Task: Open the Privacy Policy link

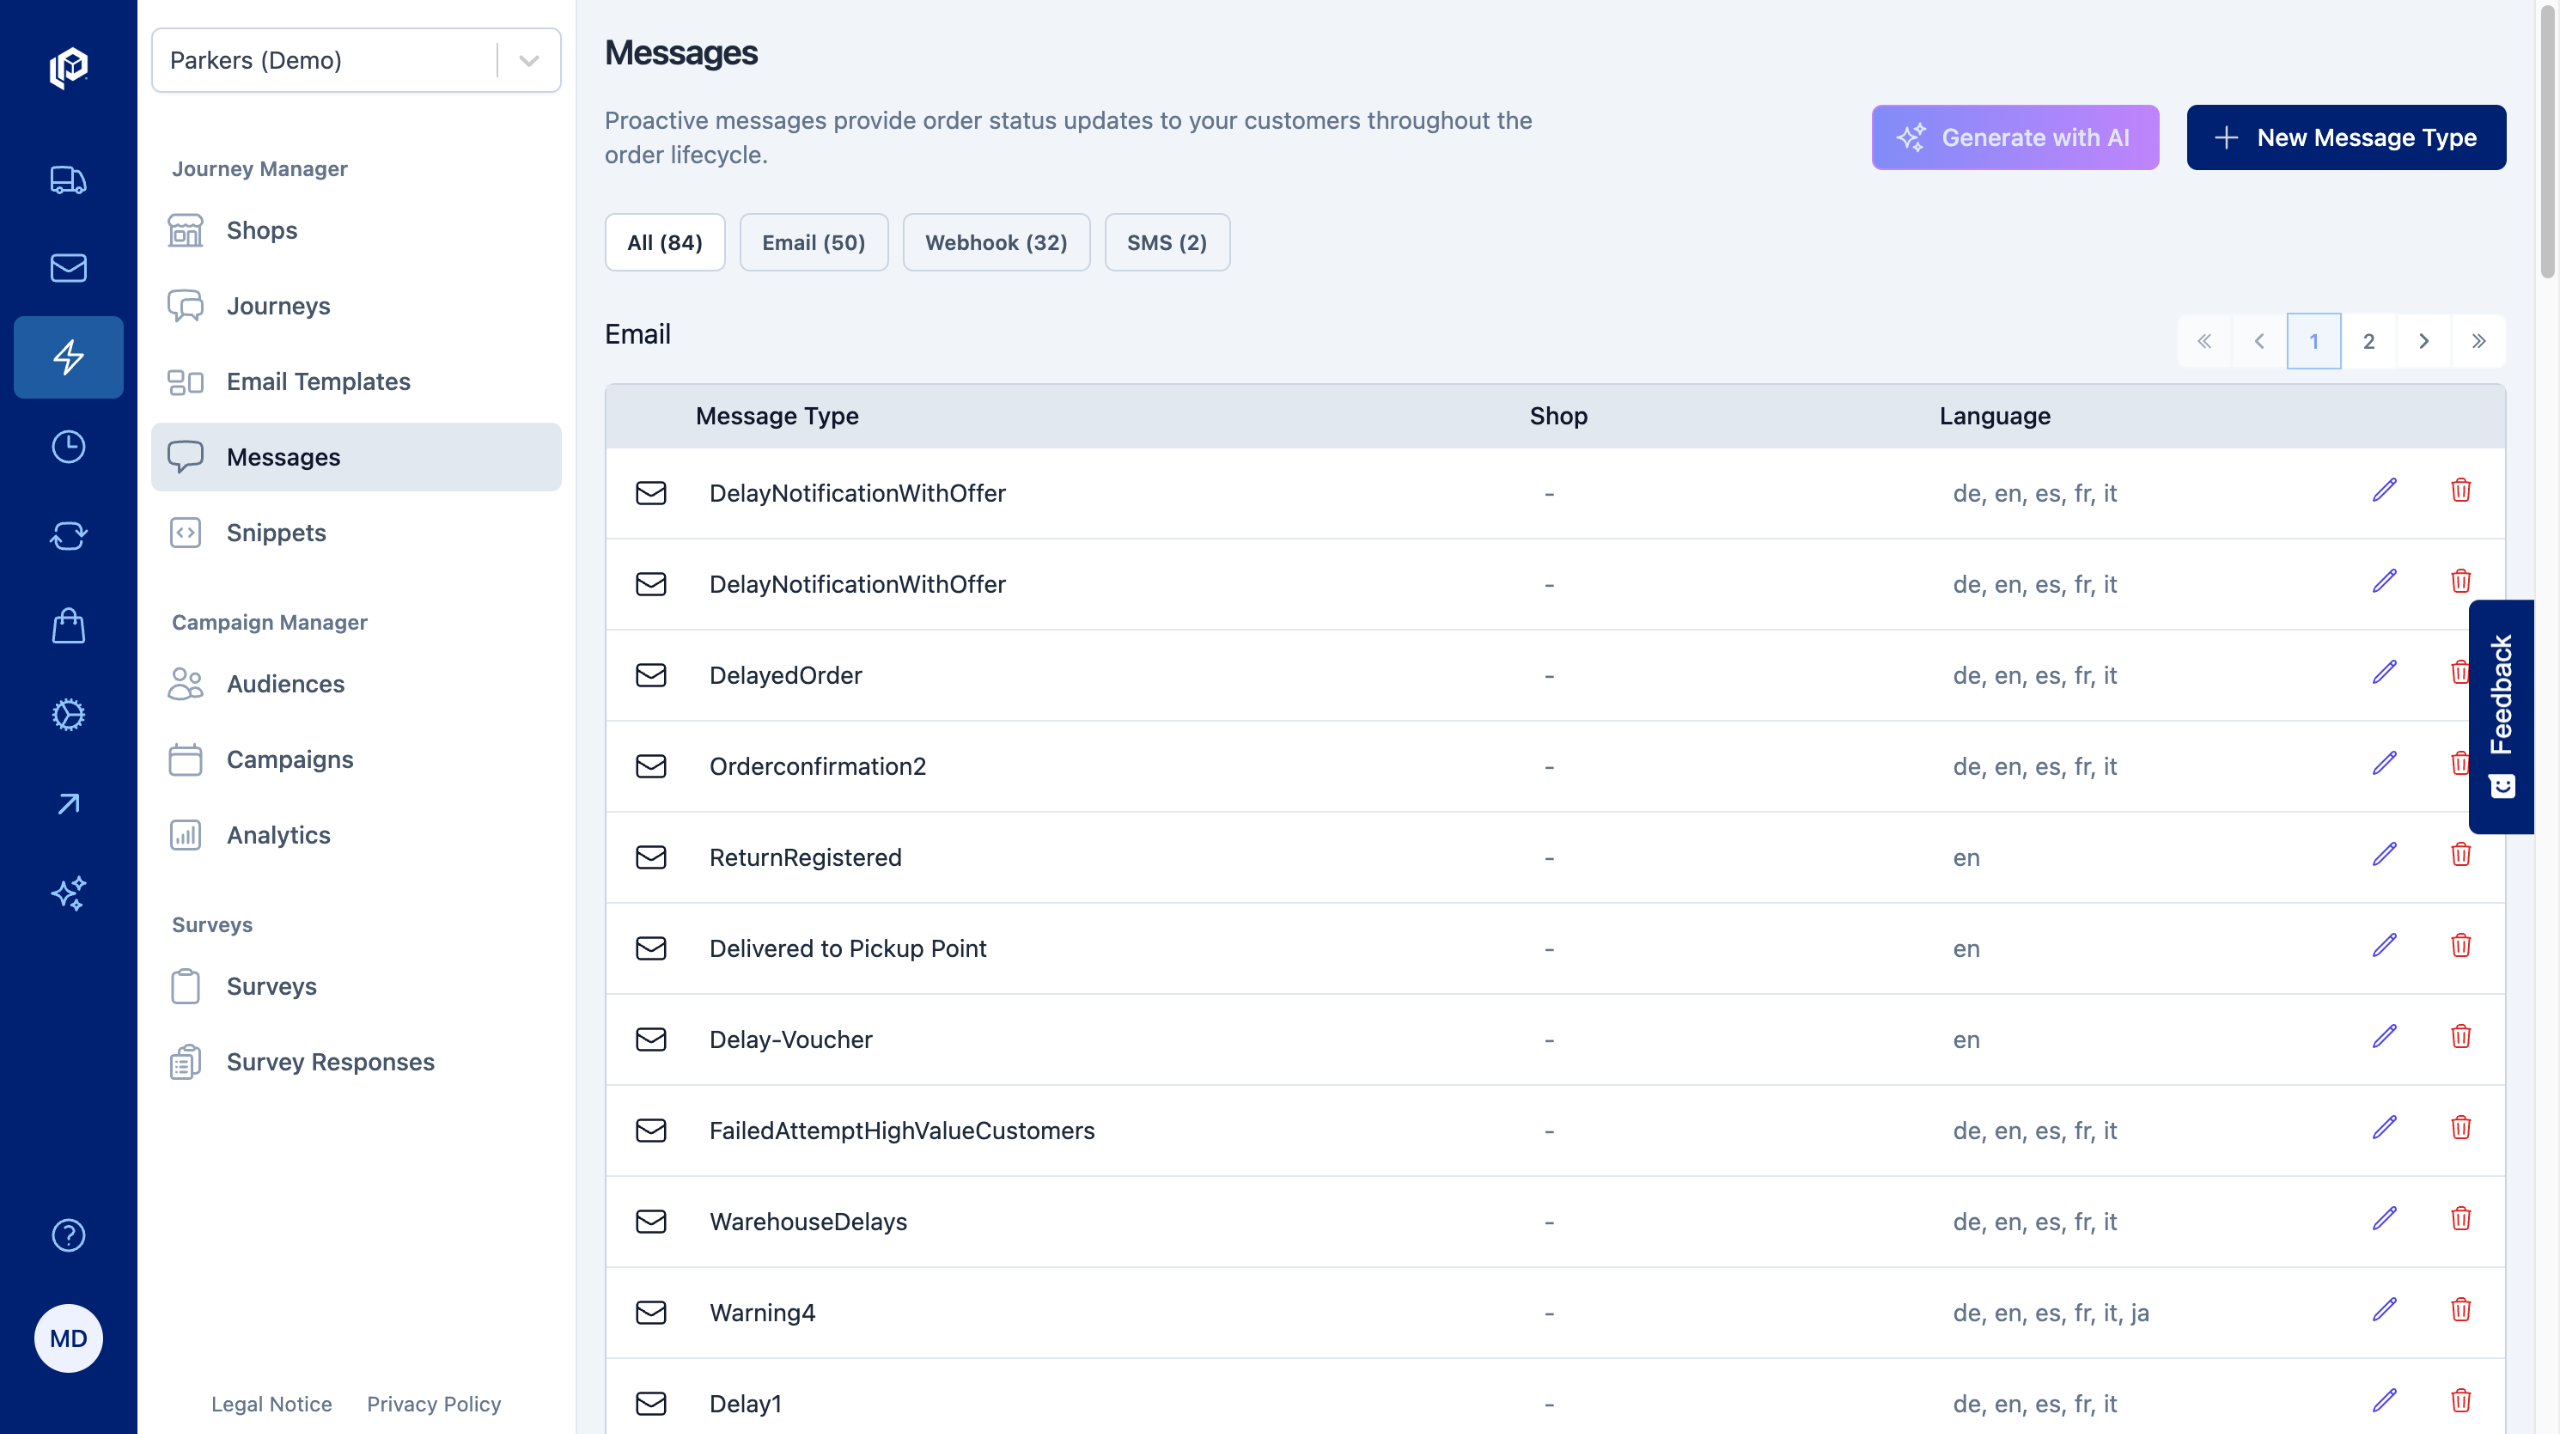Action: click(433, 1404)
